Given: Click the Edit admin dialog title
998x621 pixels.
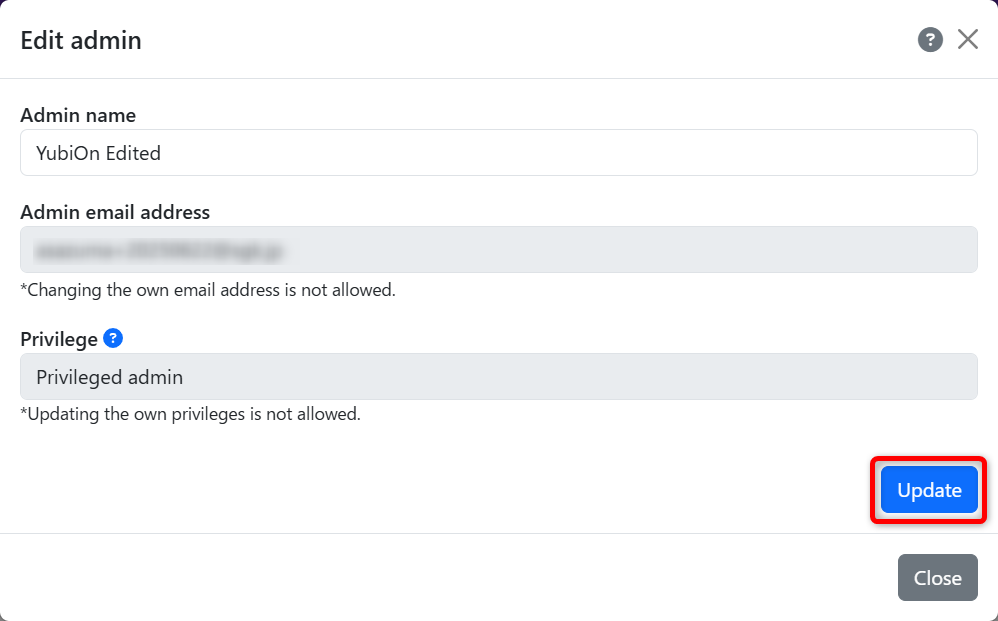Looking at the screenshot, I should [x=81, y=40].
